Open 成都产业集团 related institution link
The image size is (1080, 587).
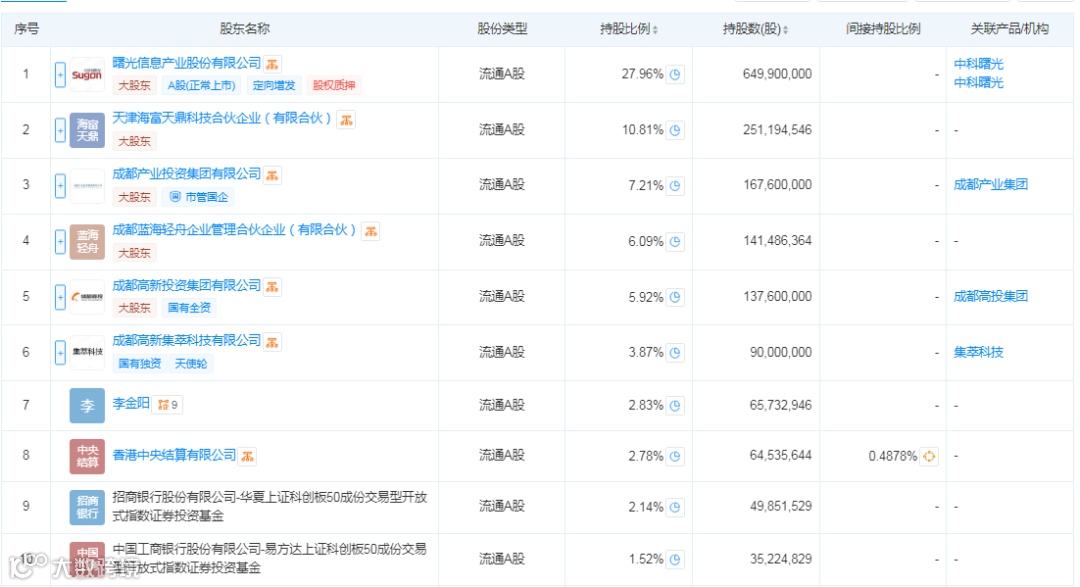click(990, 185)
